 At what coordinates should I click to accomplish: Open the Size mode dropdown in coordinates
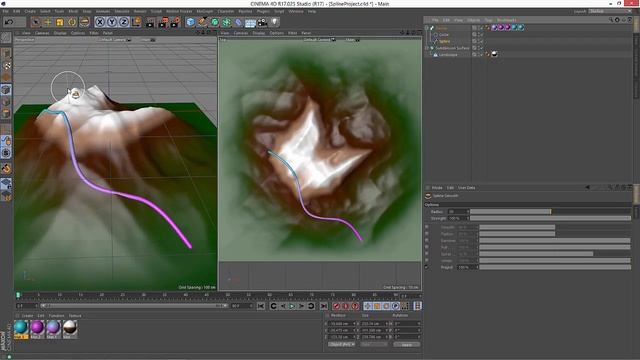click(x=373, y=344)
